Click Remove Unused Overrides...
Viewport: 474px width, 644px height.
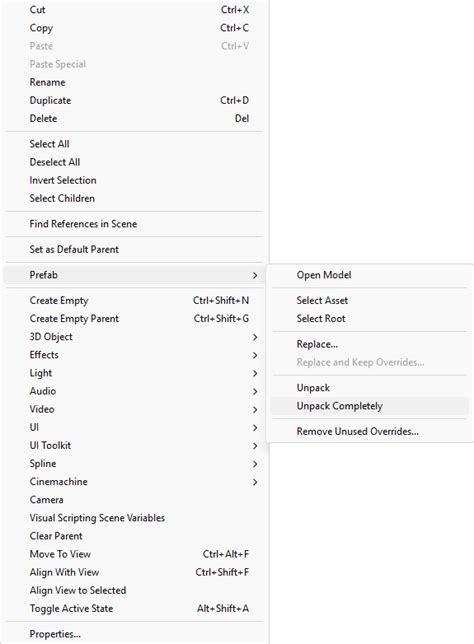click(x=370, y=431)
